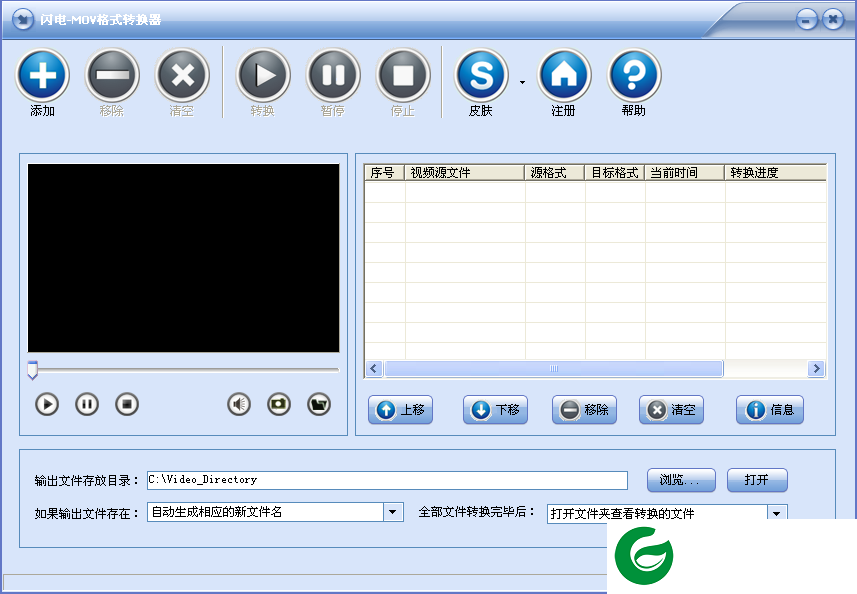
Task: Click the 目标格式 column header
Action: click(x=615, y=173)
